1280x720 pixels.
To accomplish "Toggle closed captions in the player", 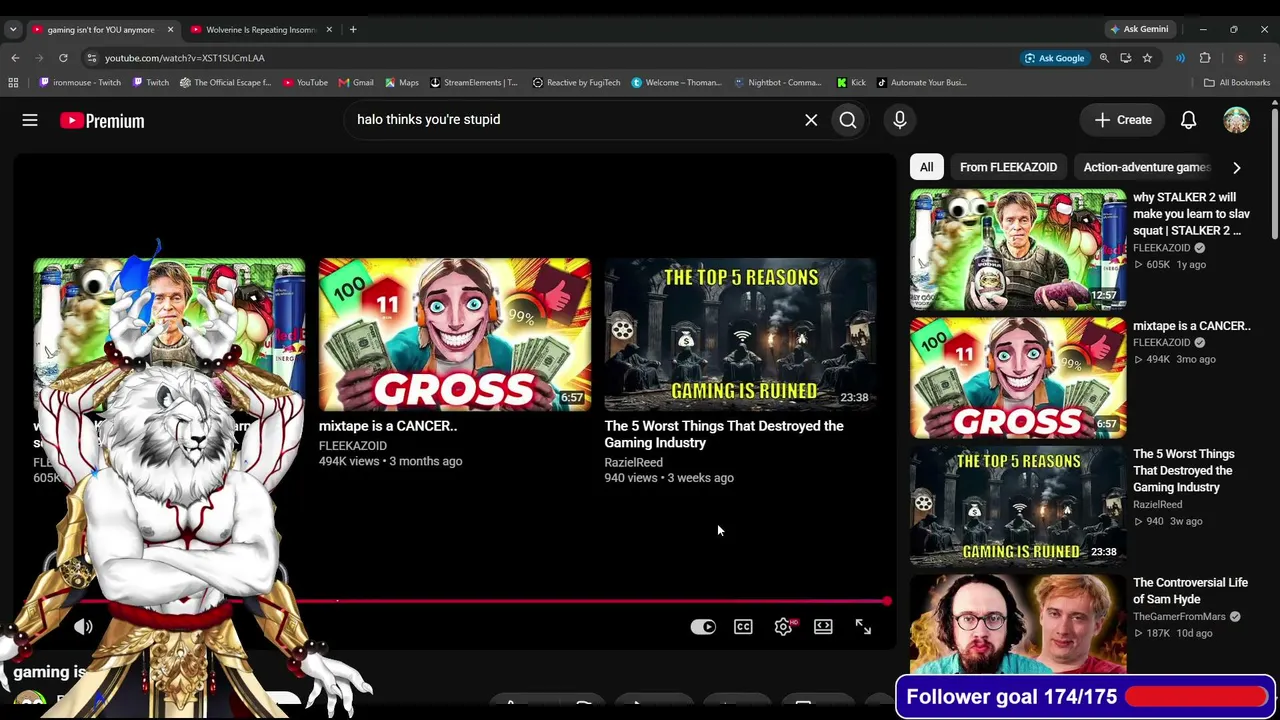I will coord(743,627).
